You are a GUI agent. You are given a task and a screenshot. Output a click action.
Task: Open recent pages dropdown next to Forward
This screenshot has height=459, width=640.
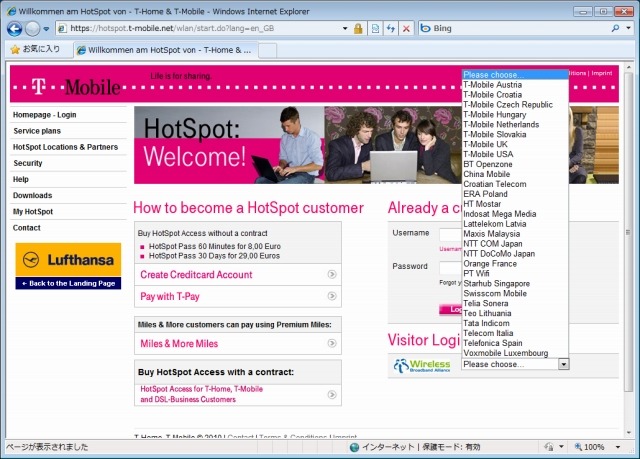pos(46,29)
